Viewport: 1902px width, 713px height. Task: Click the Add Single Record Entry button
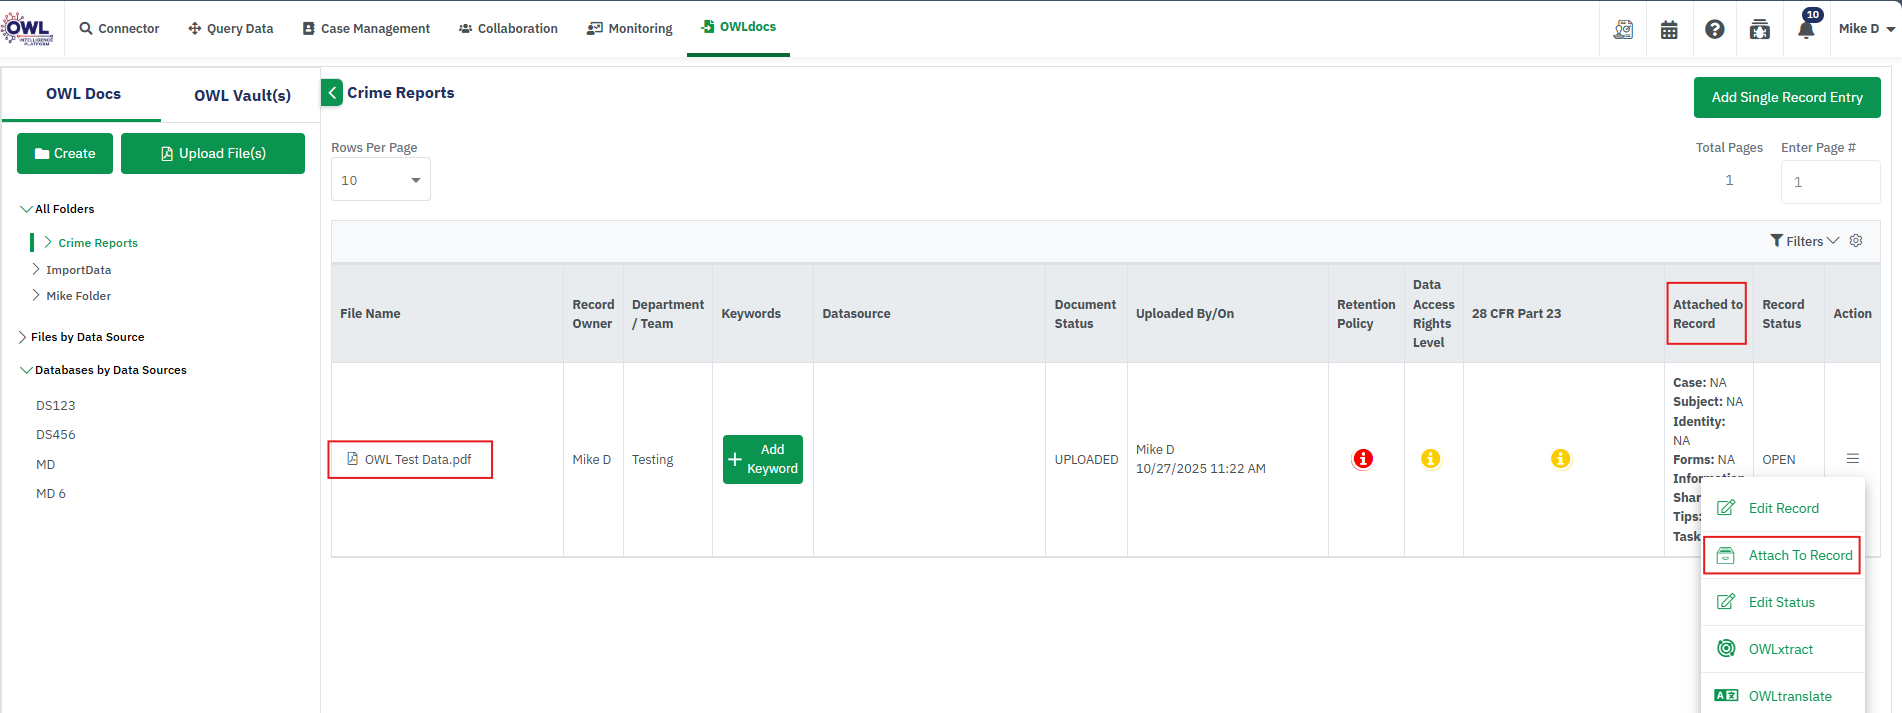pyautogui.click(x=1786, y=97)
